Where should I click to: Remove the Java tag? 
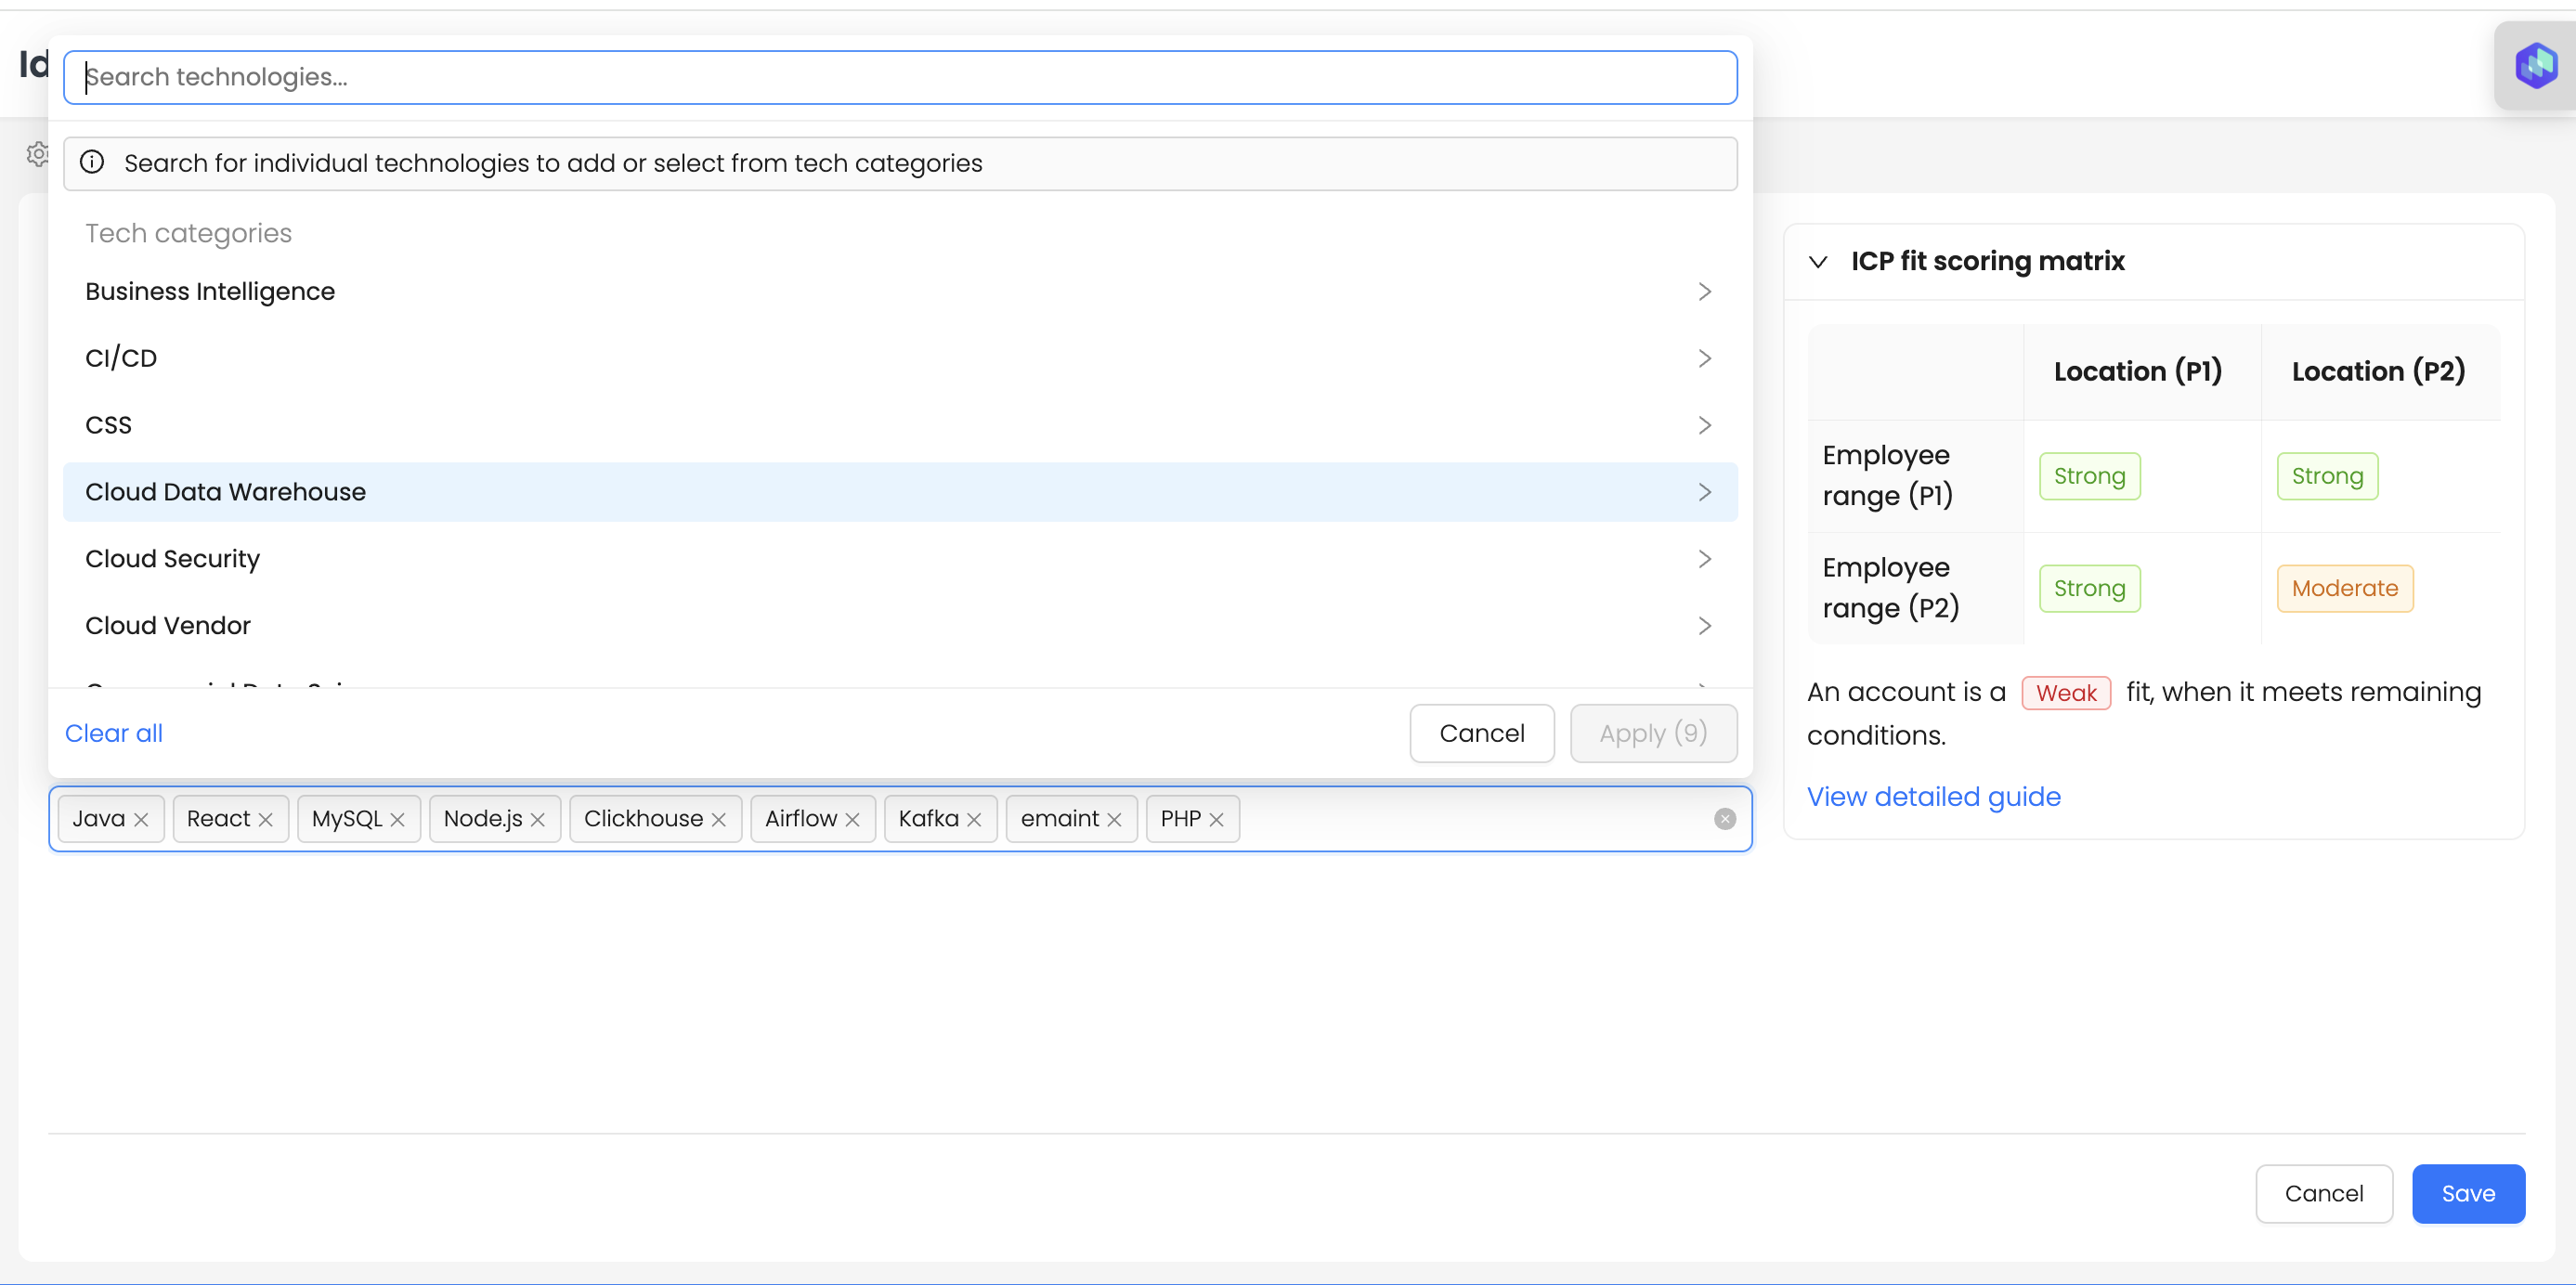click(141, 820)
